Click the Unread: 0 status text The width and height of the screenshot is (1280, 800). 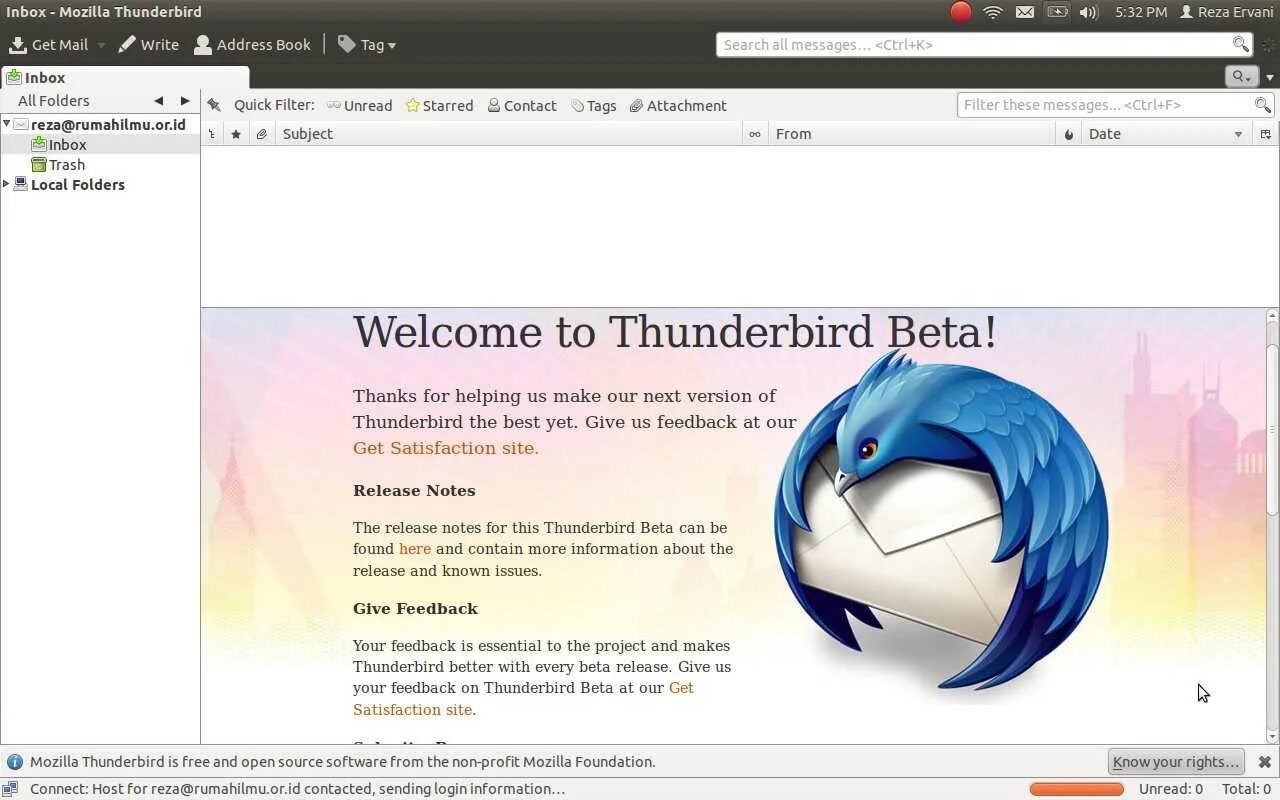tap(1171, 789)
